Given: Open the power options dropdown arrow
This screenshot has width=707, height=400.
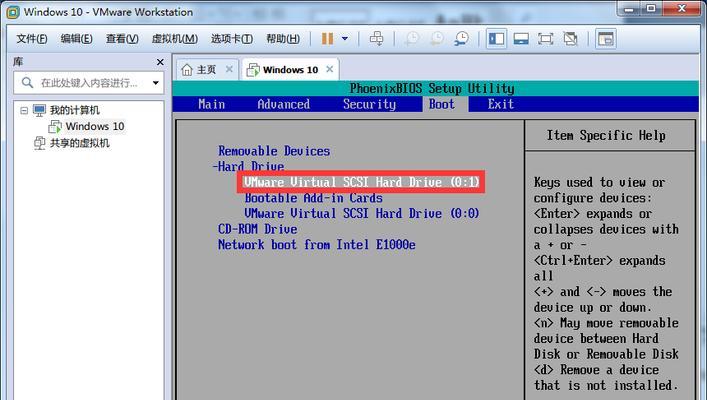Looking at the screenshot, I should 345,39.
